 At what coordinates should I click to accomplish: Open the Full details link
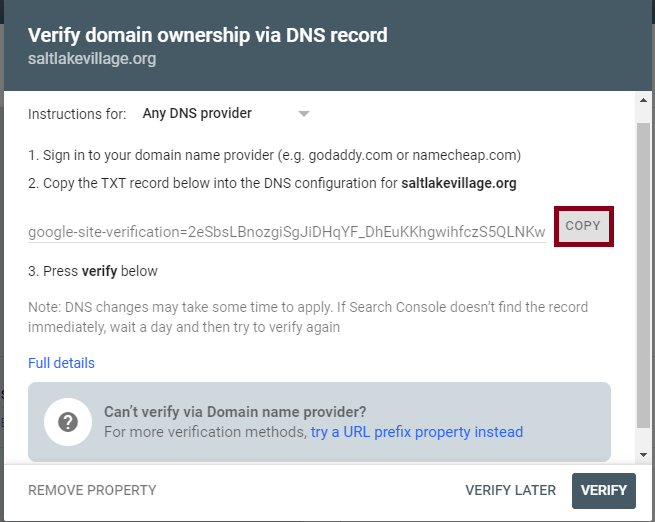(x=61, y=363)
